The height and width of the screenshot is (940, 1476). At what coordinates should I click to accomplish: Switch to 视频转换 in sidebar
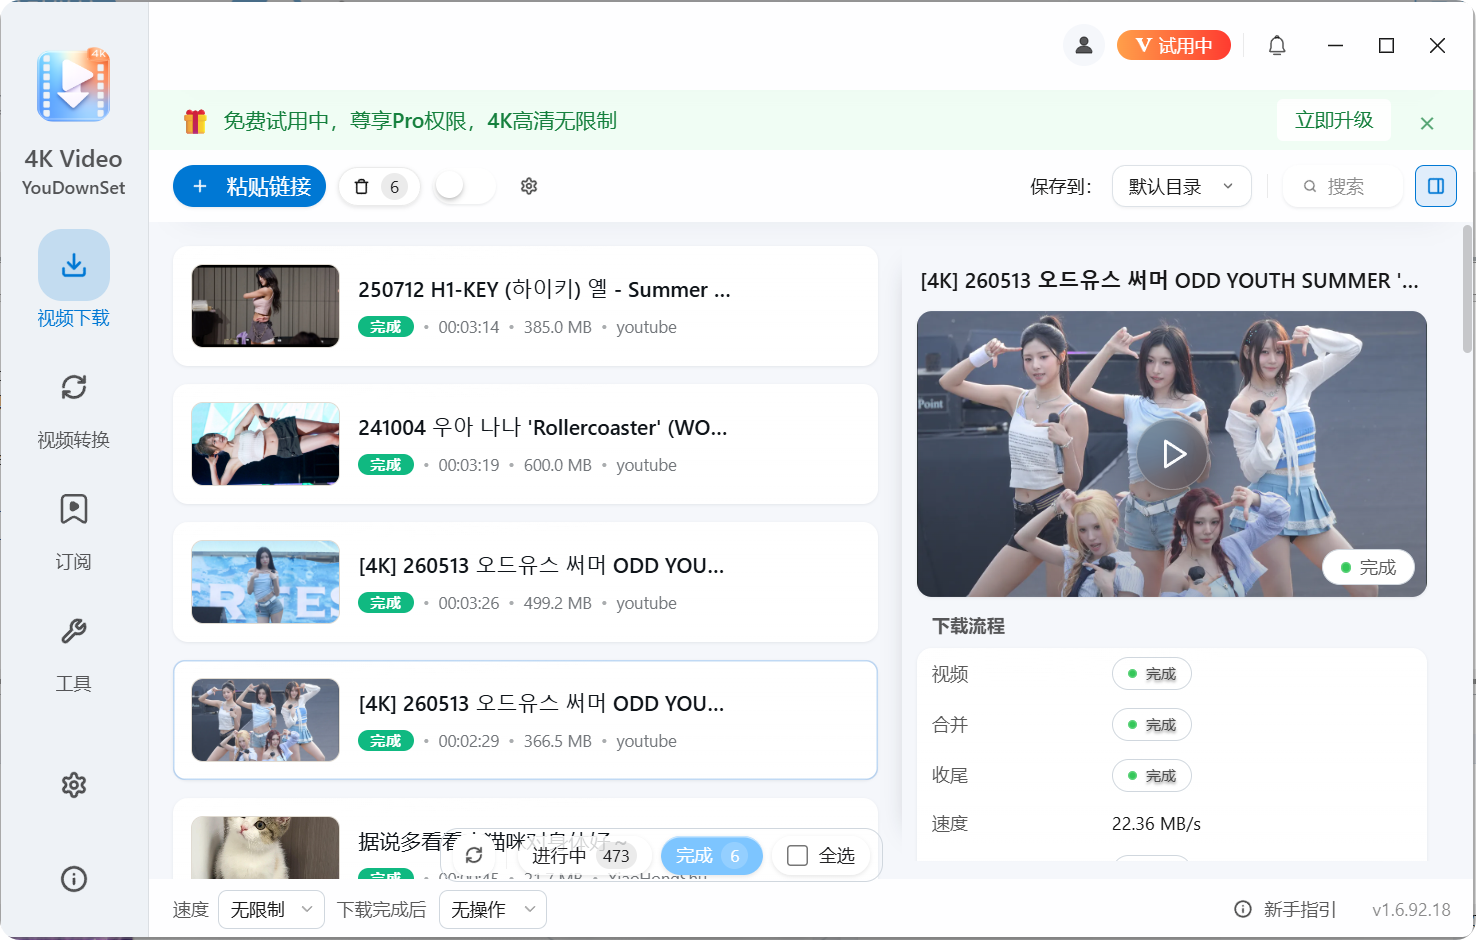coord(74,410)
